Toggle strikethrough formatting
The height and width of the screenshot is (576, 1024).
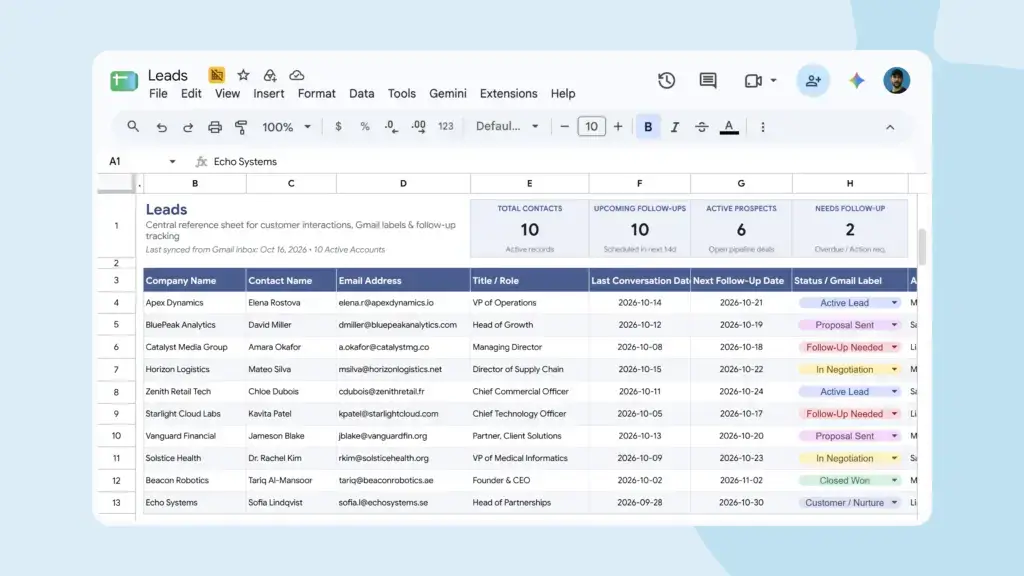pyautogui.click(x=701, y=127)
